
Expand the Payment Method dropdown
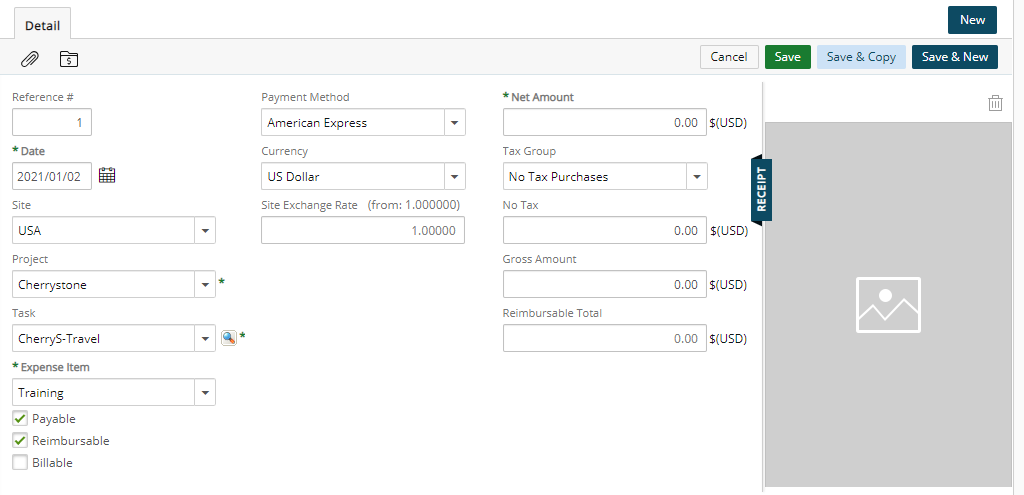tap(455, 123)
